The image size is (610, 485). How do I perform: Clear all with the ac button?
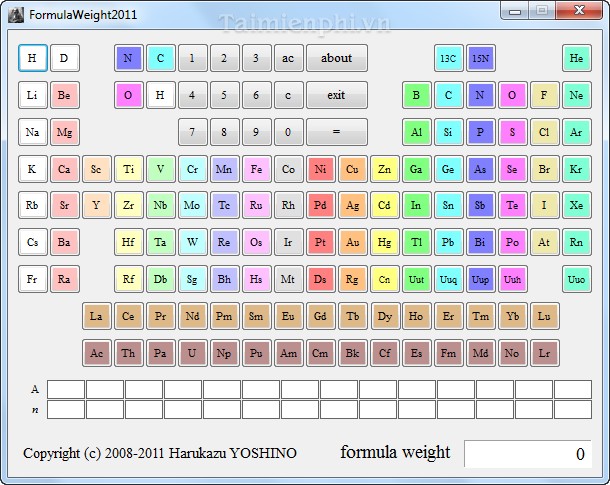pyautogui.click(x=288, y=58)
